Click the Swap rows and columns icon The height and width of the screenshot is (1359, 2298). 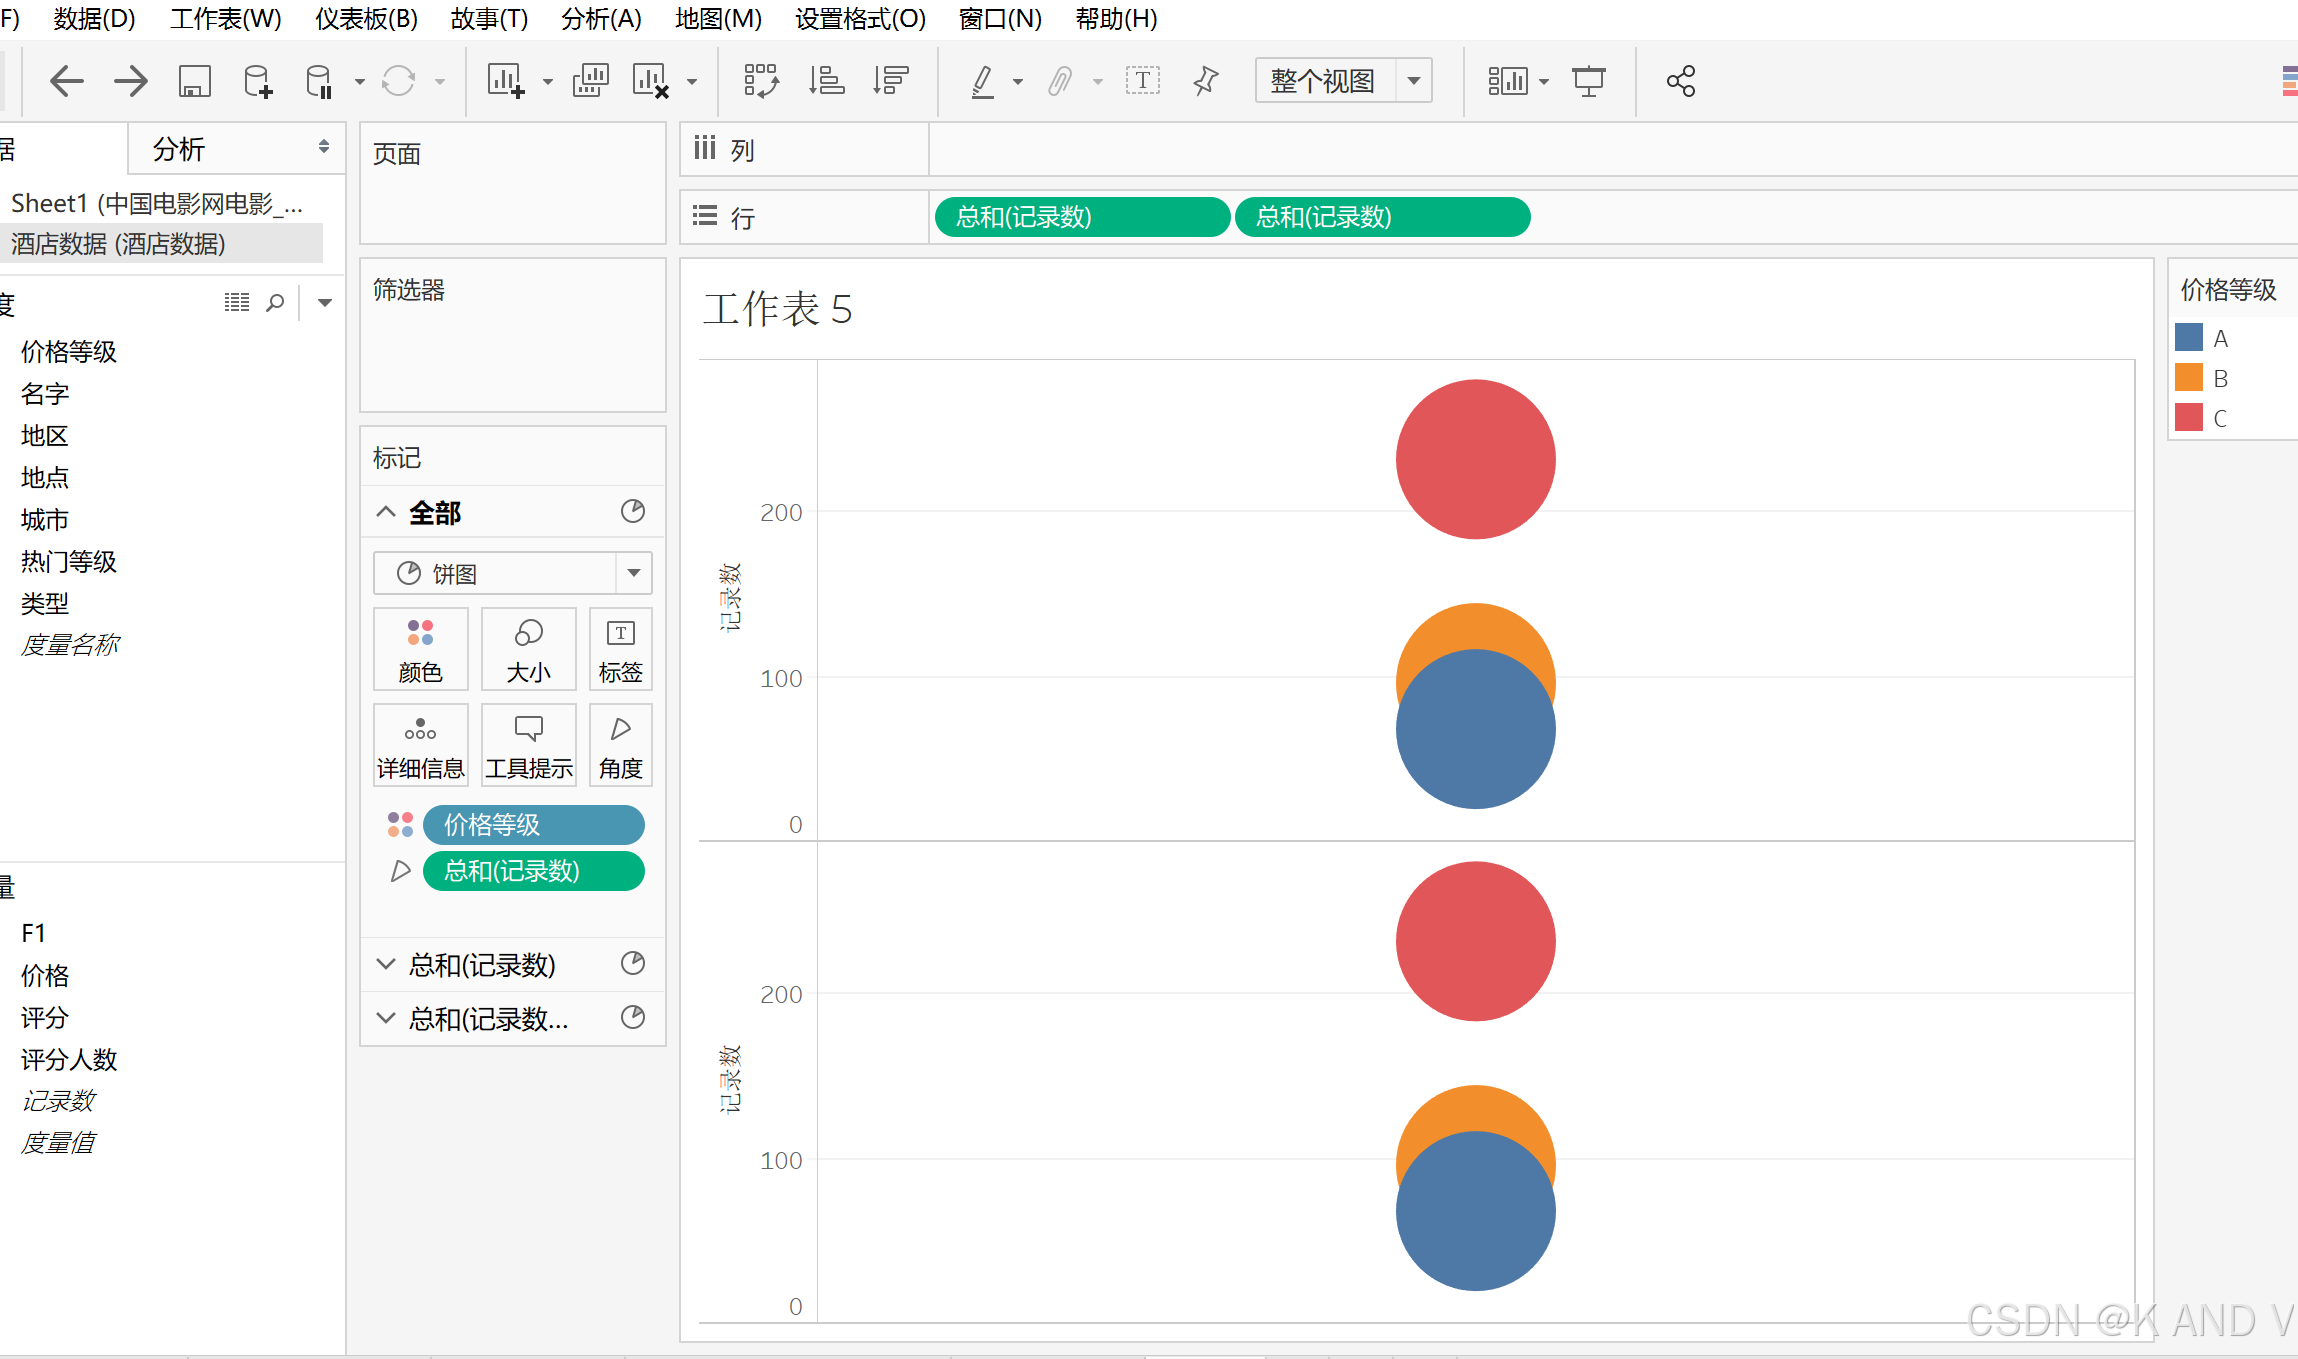click(760, 81)
